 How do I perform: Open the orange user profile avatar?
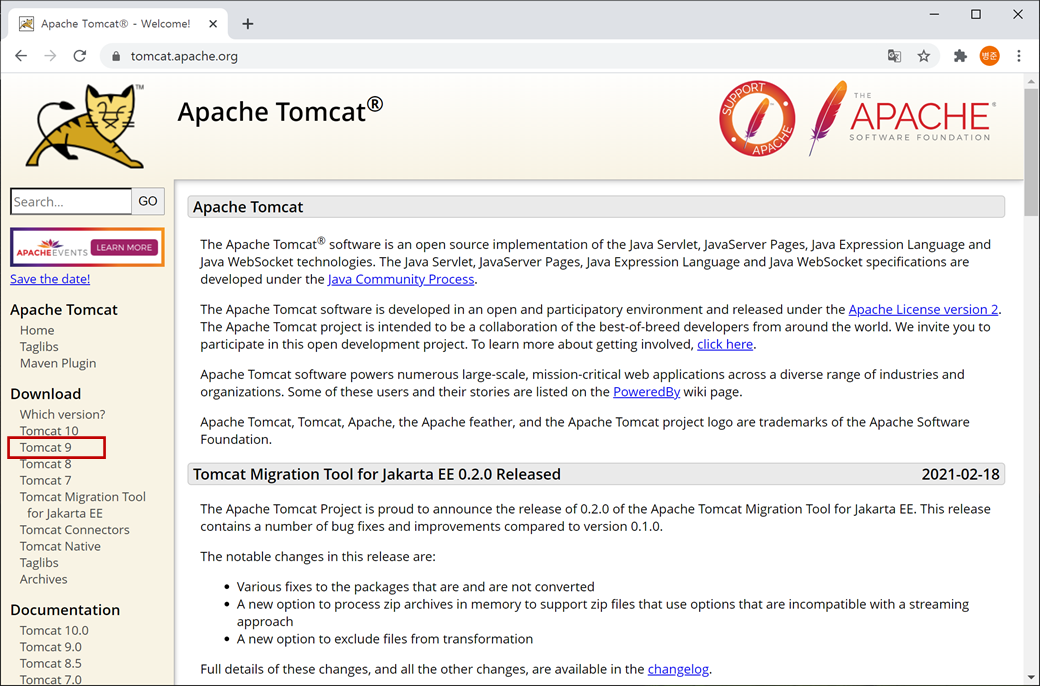[x=989, y=56]
